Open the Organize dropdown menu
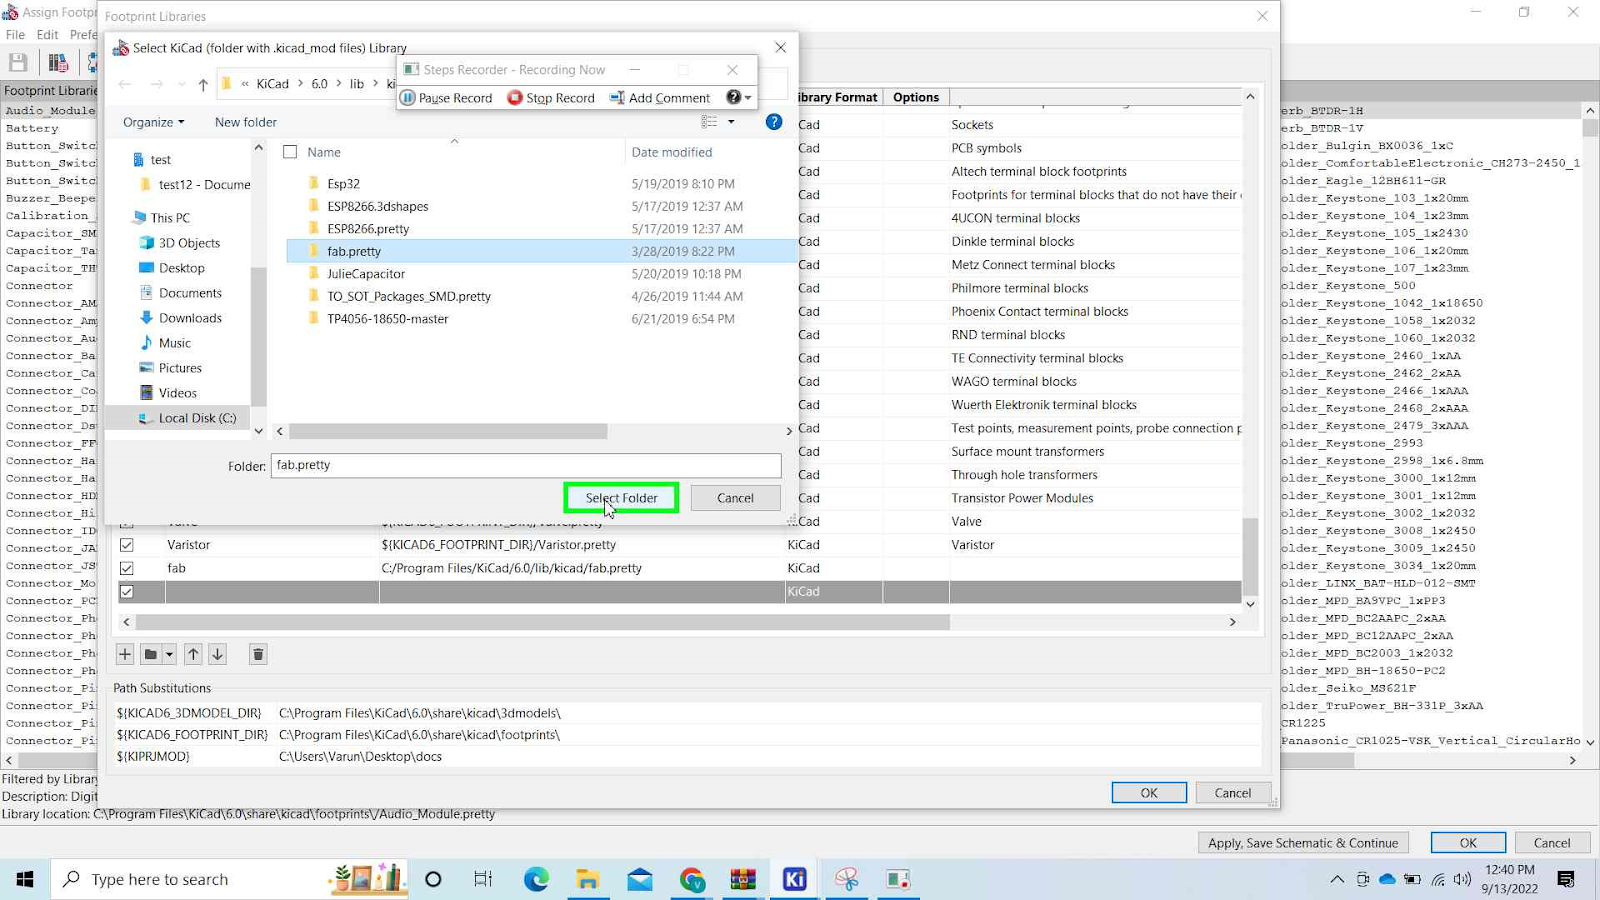The width and height of the screenshot is (1600, 900). (153, 122)
